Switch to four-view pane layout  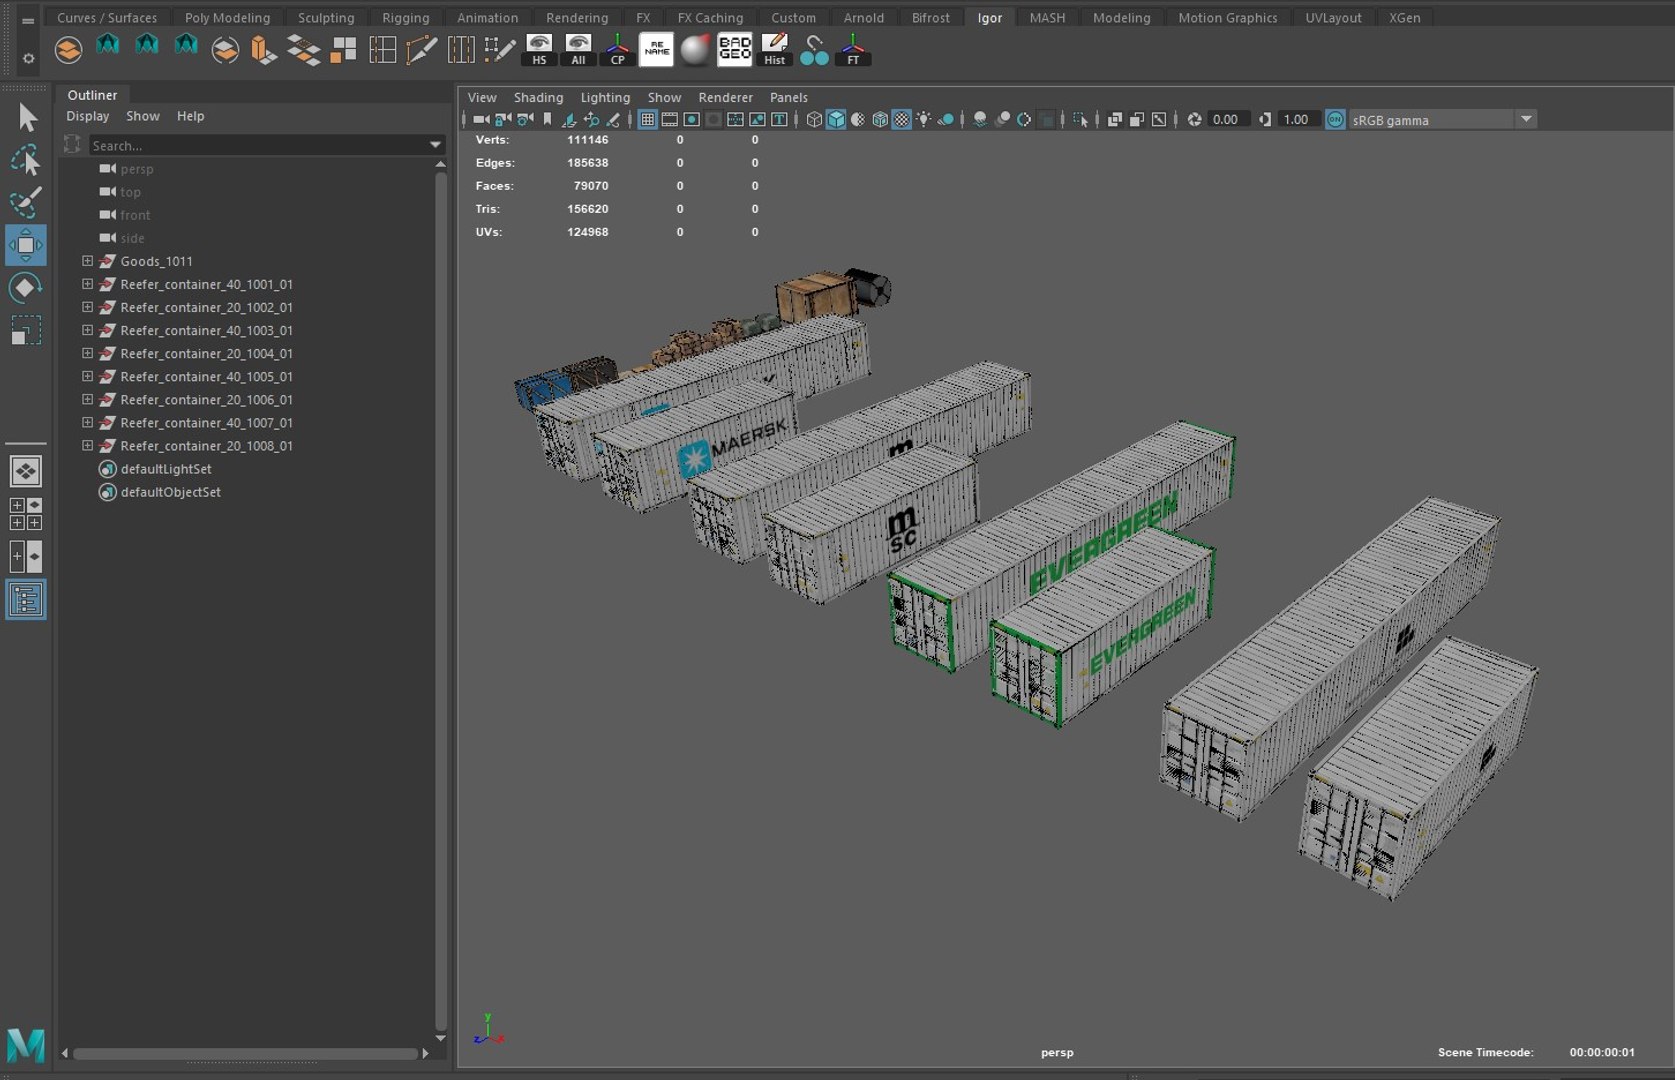(26, 514)
